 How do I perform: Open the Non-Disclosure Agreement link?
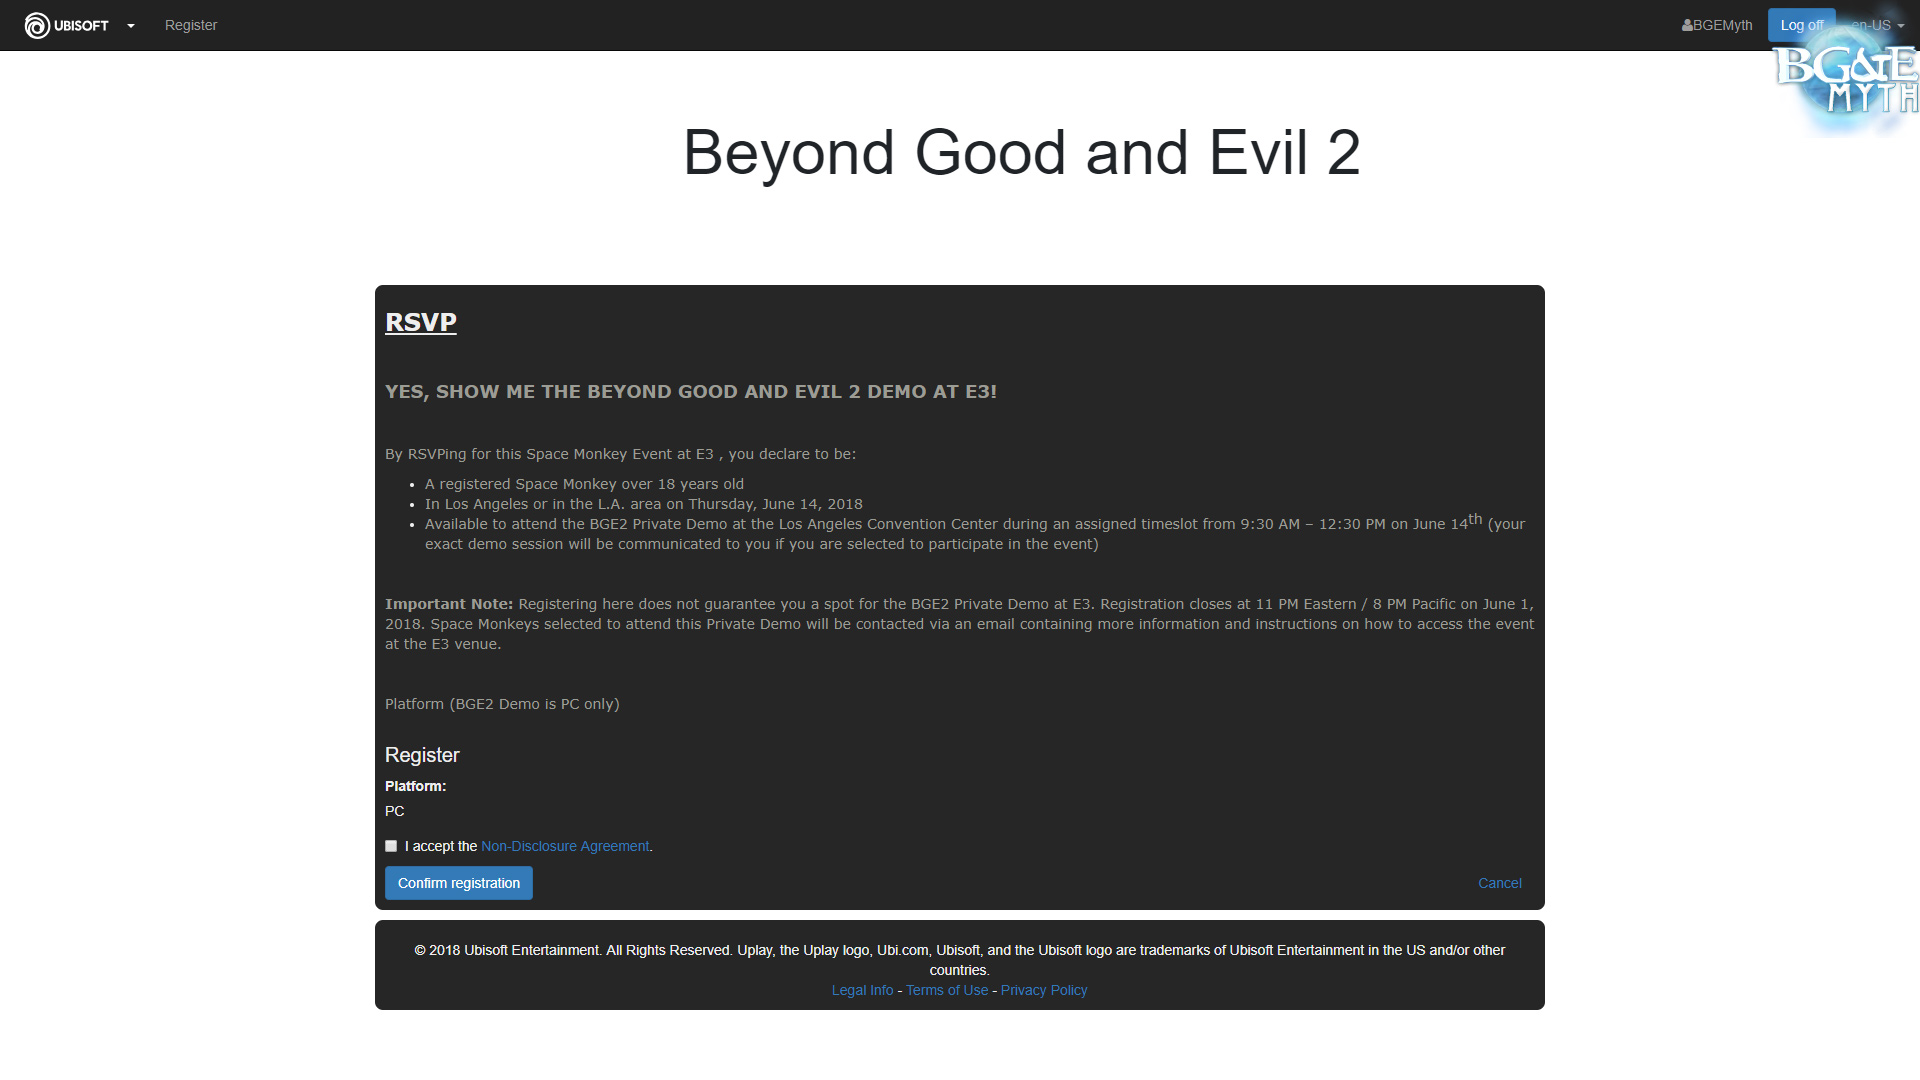click(565, 846)
